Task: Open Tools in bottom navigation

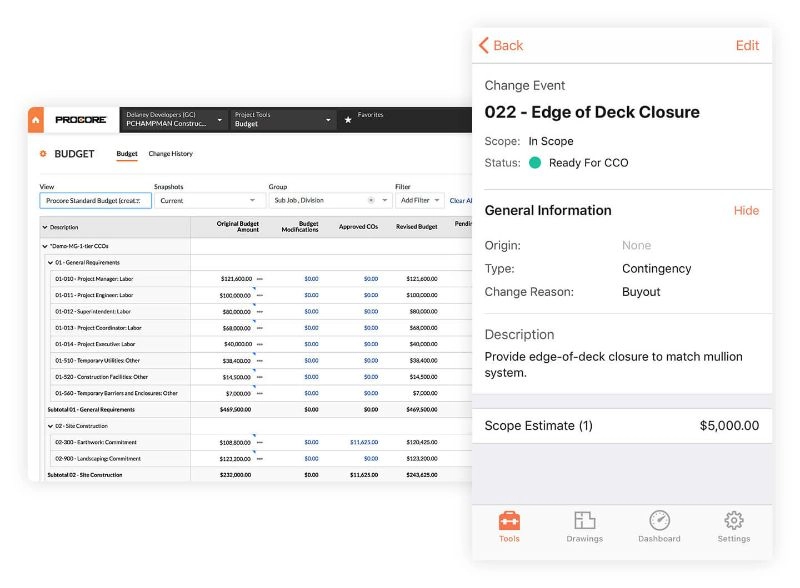Action: pyautogui.click(x=509, y=526)
